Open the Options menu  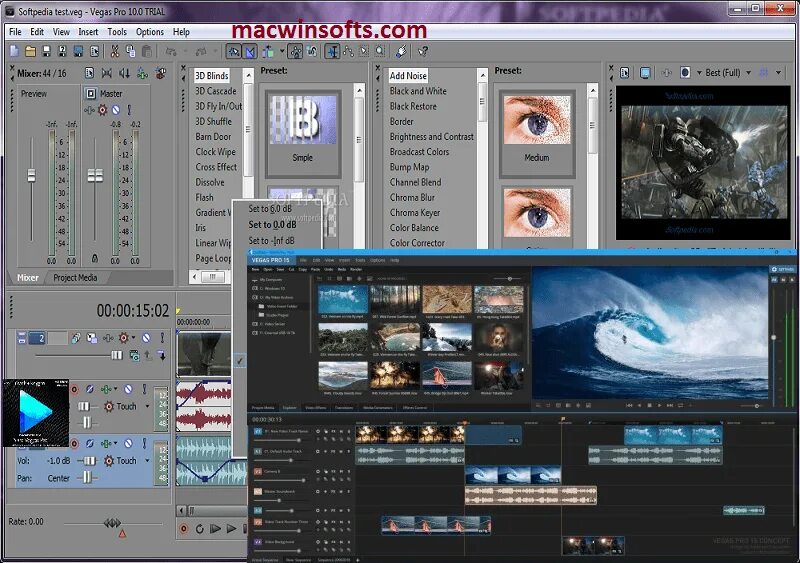click(x=150, y=32)
